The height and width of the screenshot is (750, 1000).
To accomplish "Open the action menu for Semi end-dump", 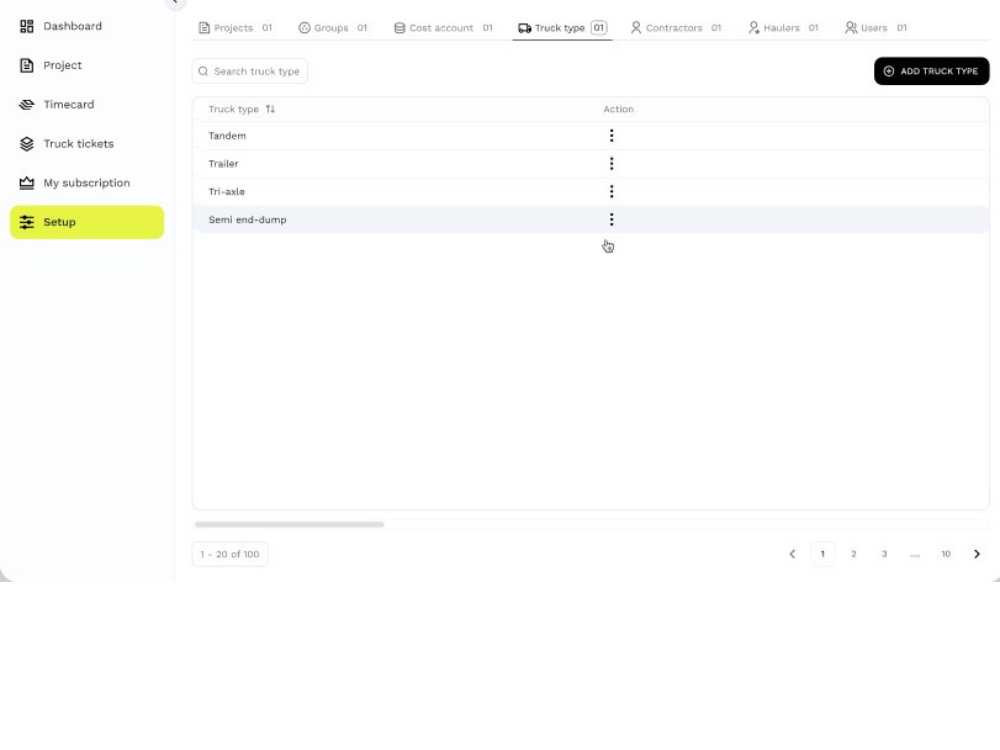I will click(611, 219).
